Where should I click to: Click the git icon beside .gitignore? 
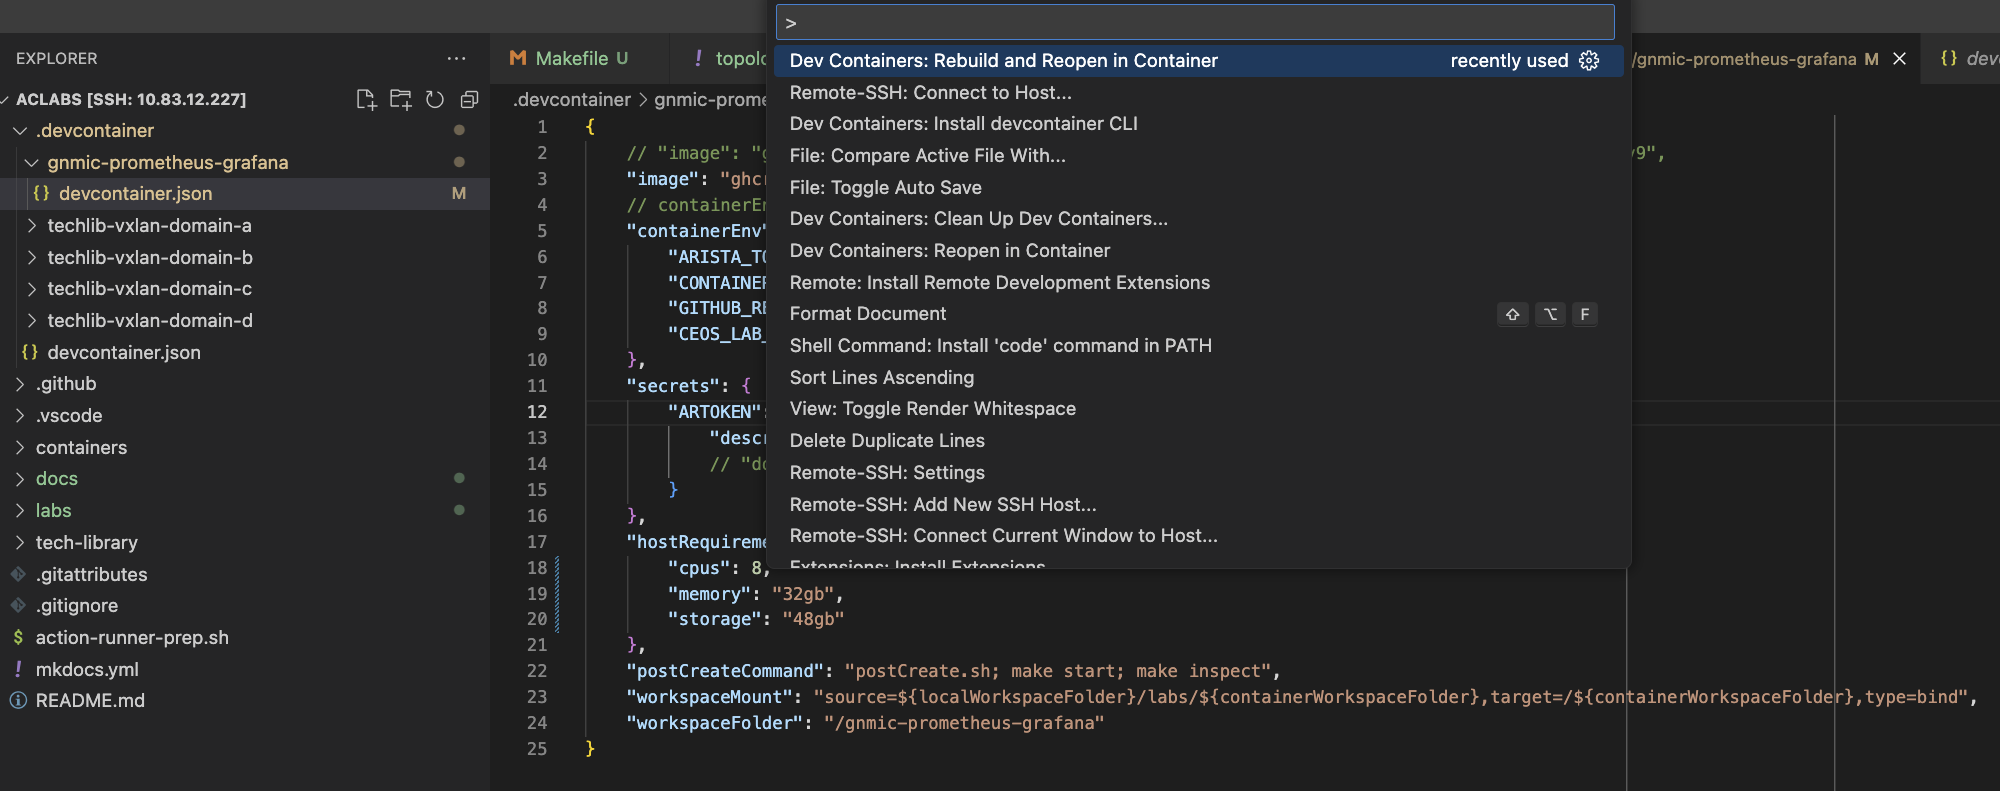18,605
